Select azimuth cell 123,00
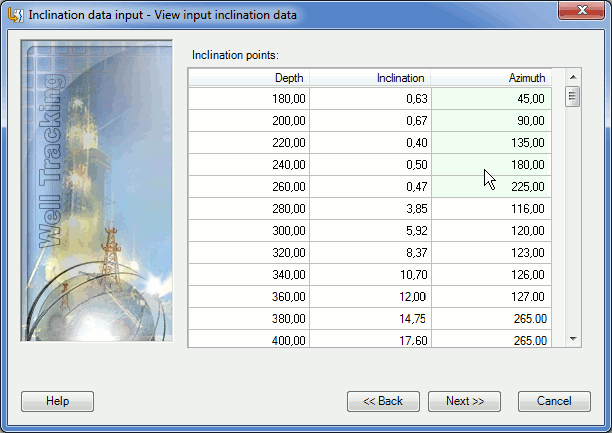Image resolution: width=612 pixels, height=433 pixels. pyautogui.click(x=491, y=253)
